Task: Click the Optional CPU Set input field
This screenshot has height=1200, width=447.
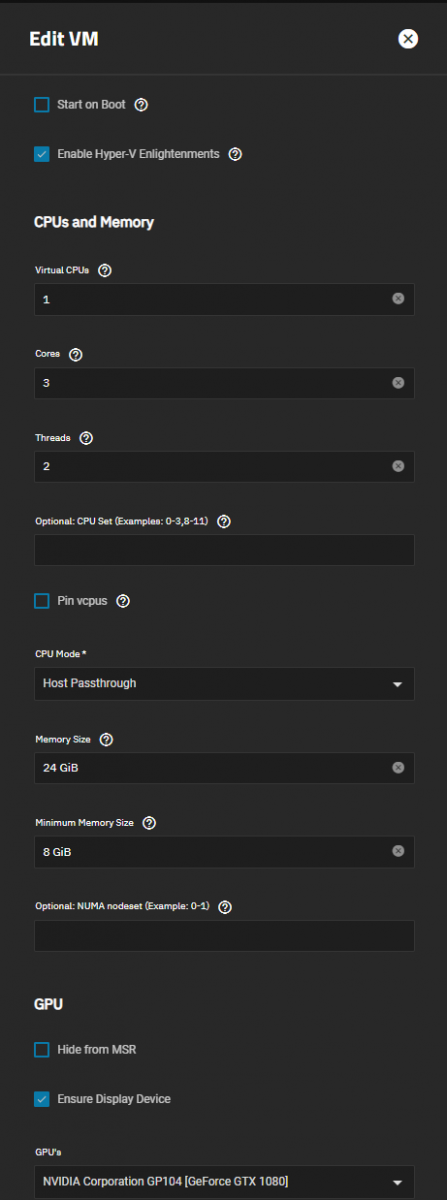Action: pos(224,550)
